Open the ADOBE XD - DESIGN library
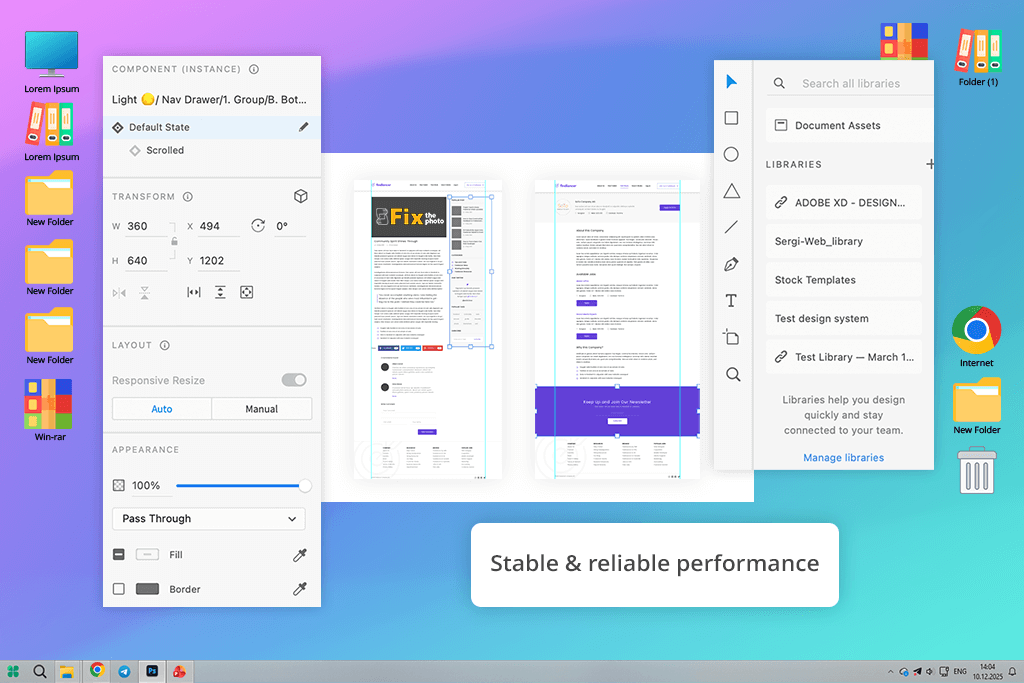 [844, 202]
